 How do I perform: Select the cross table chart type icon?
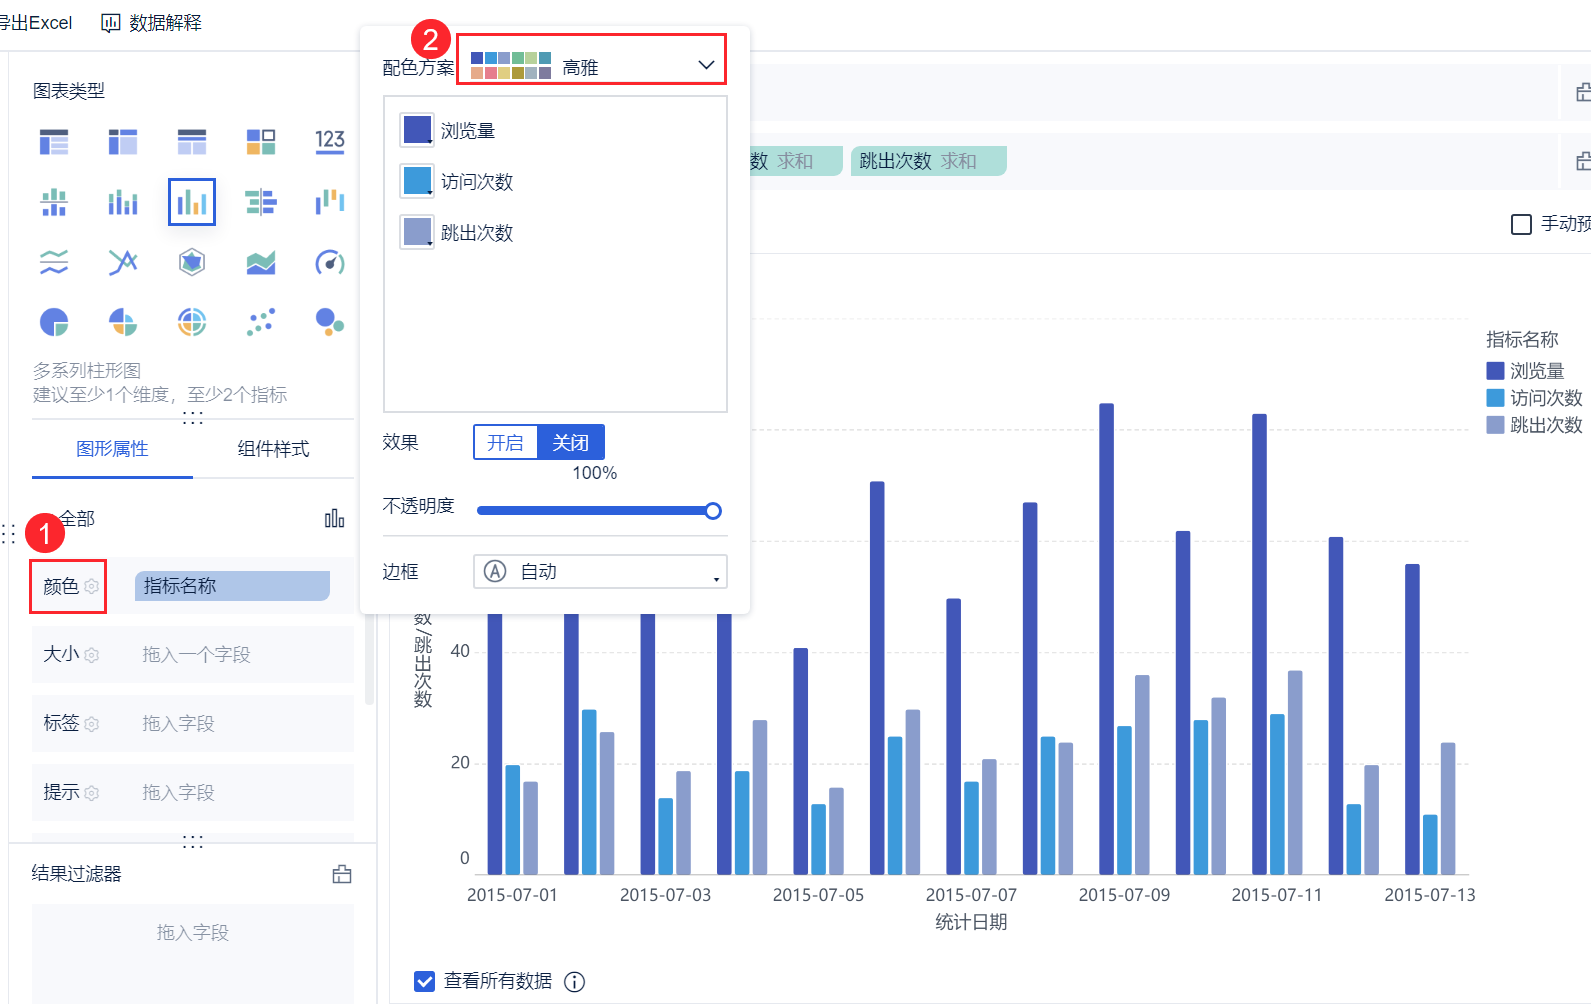(123, 142)
